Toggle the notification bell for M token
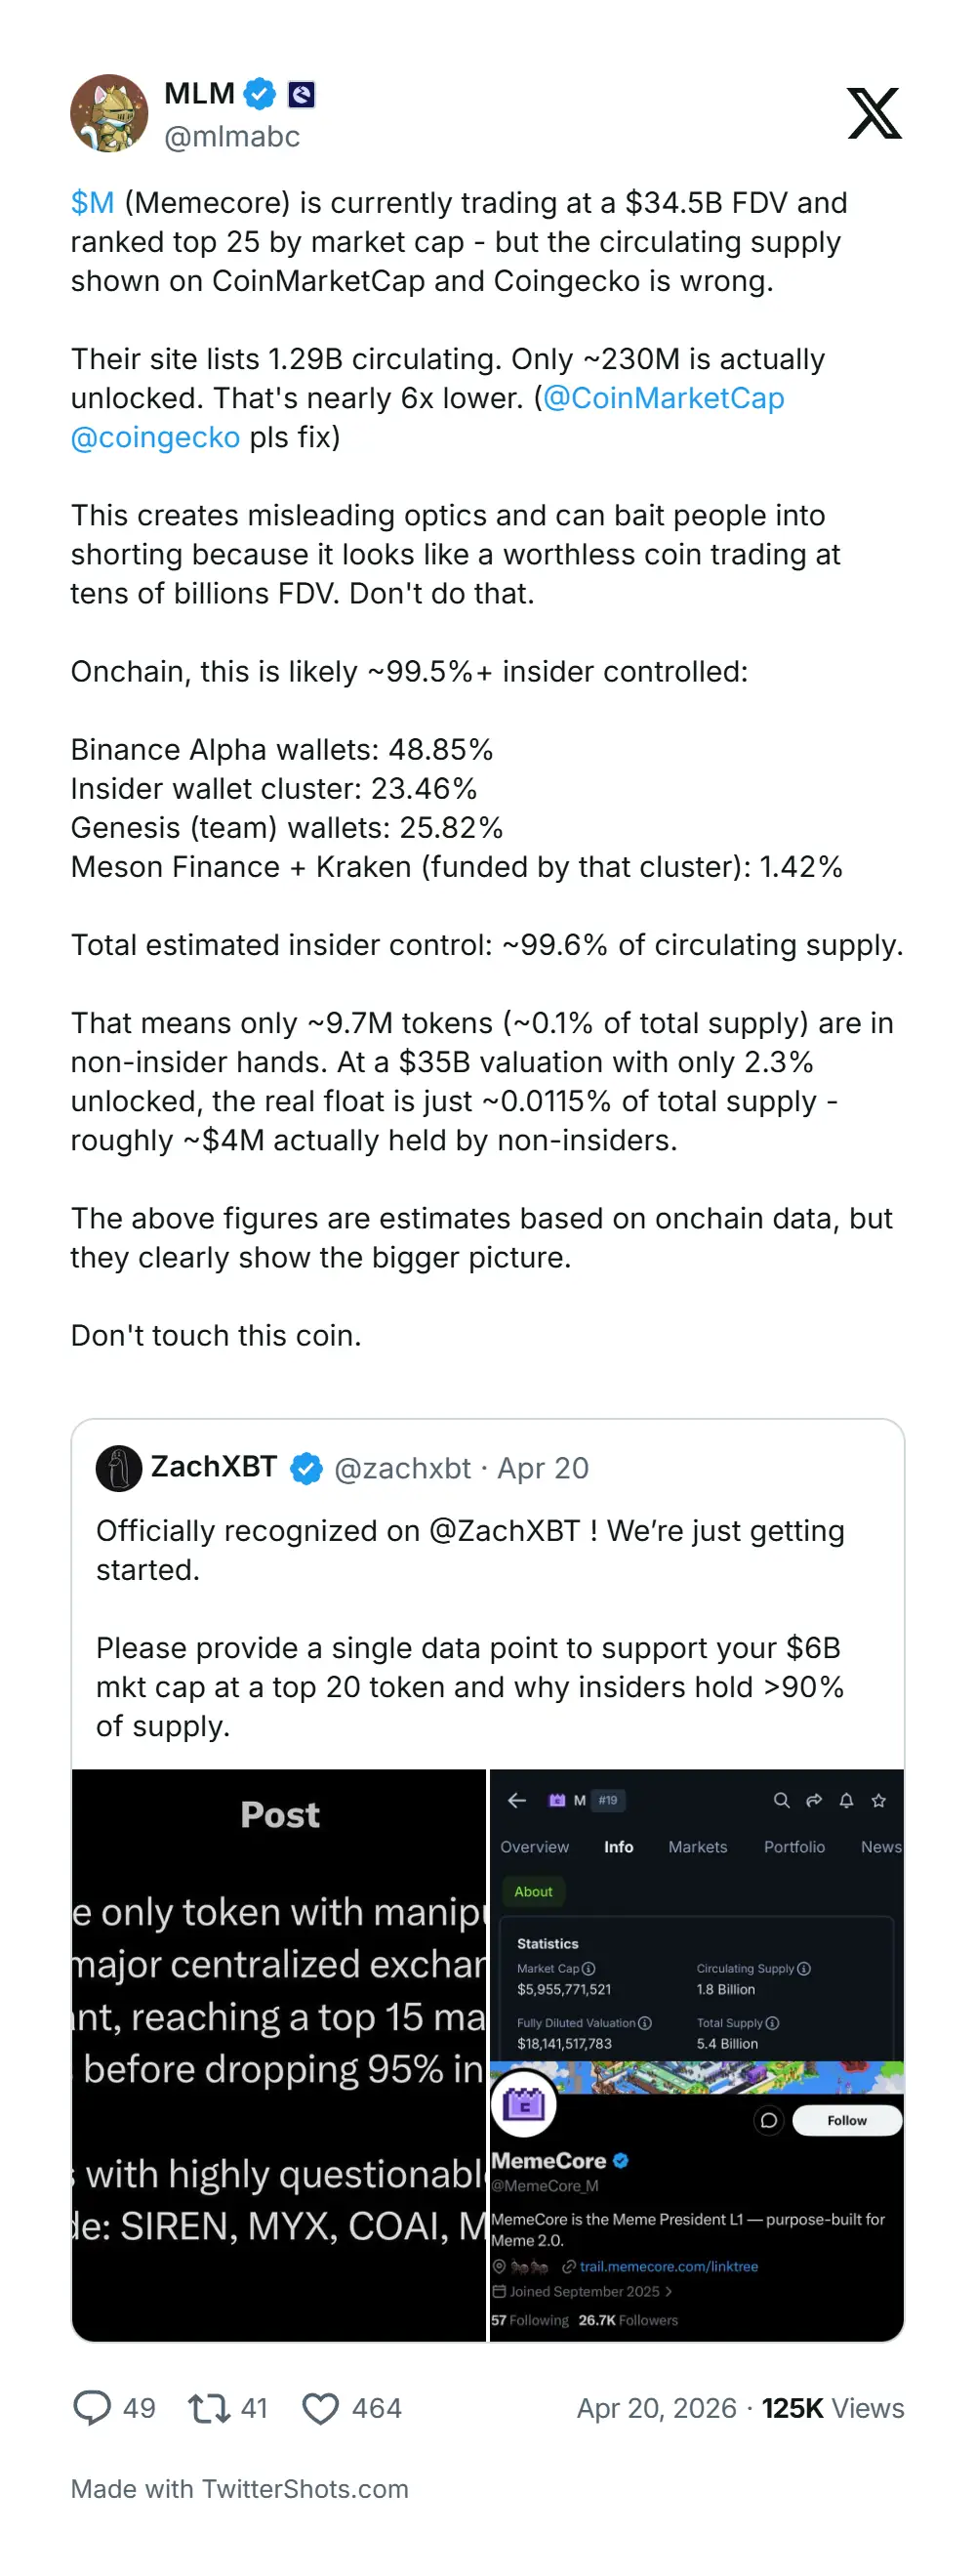The width and height of the screenshot is (976, 2576). click(846, 1800)
